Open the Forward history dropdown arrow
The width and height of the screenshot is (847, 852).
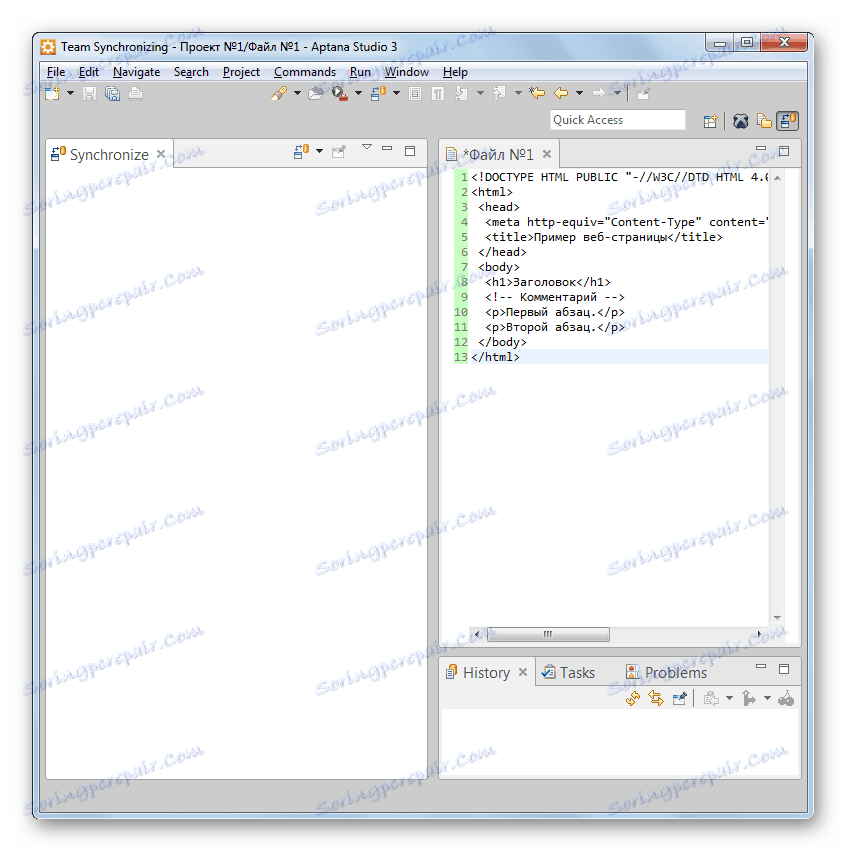tap(618, 93)
